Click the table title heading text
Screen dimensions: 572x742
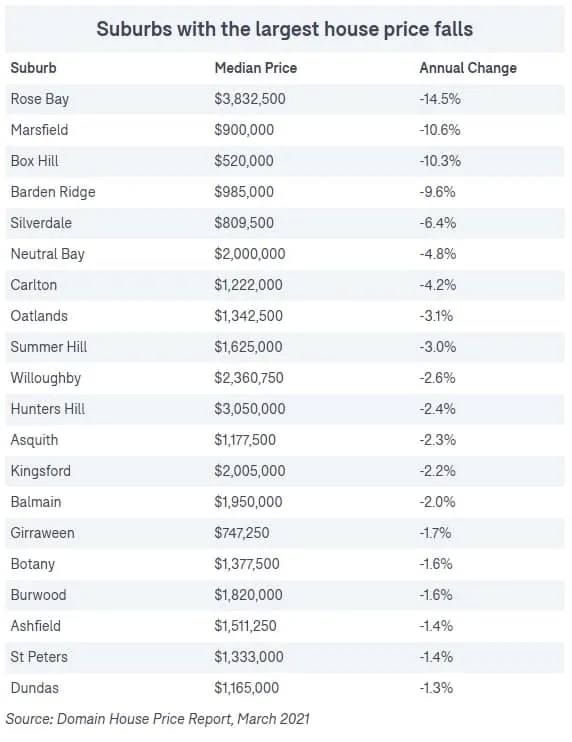[x=285, y=29]
